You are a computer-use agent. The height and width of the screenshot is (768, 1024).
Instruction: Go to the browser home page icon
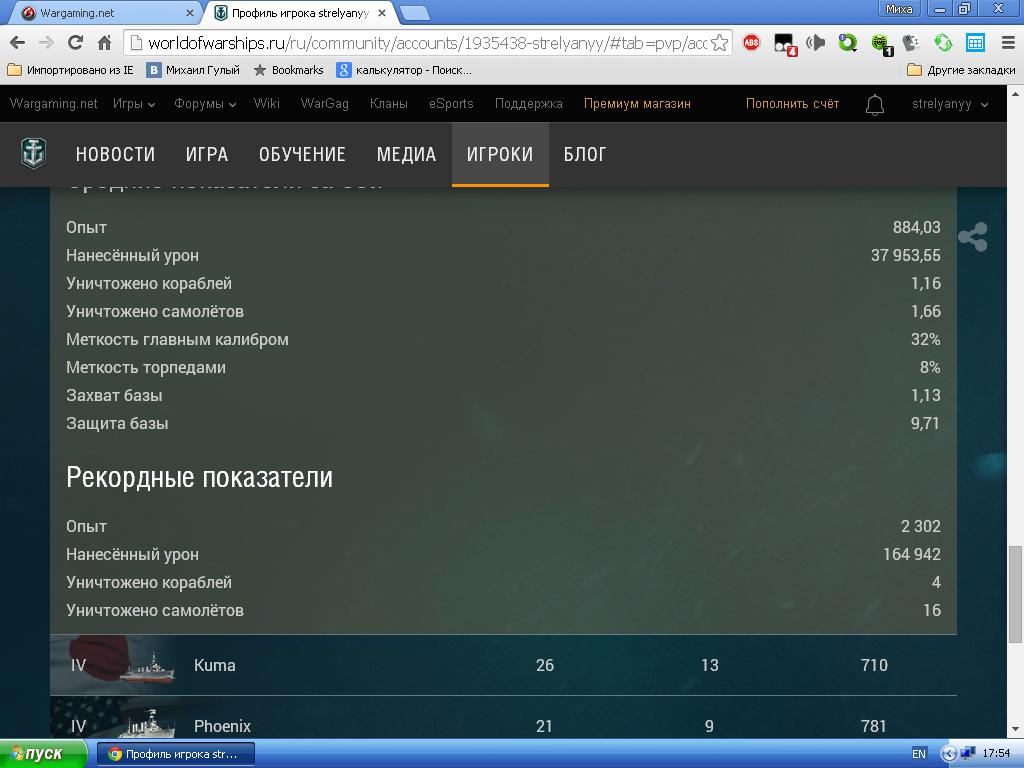tap(104, 43)
